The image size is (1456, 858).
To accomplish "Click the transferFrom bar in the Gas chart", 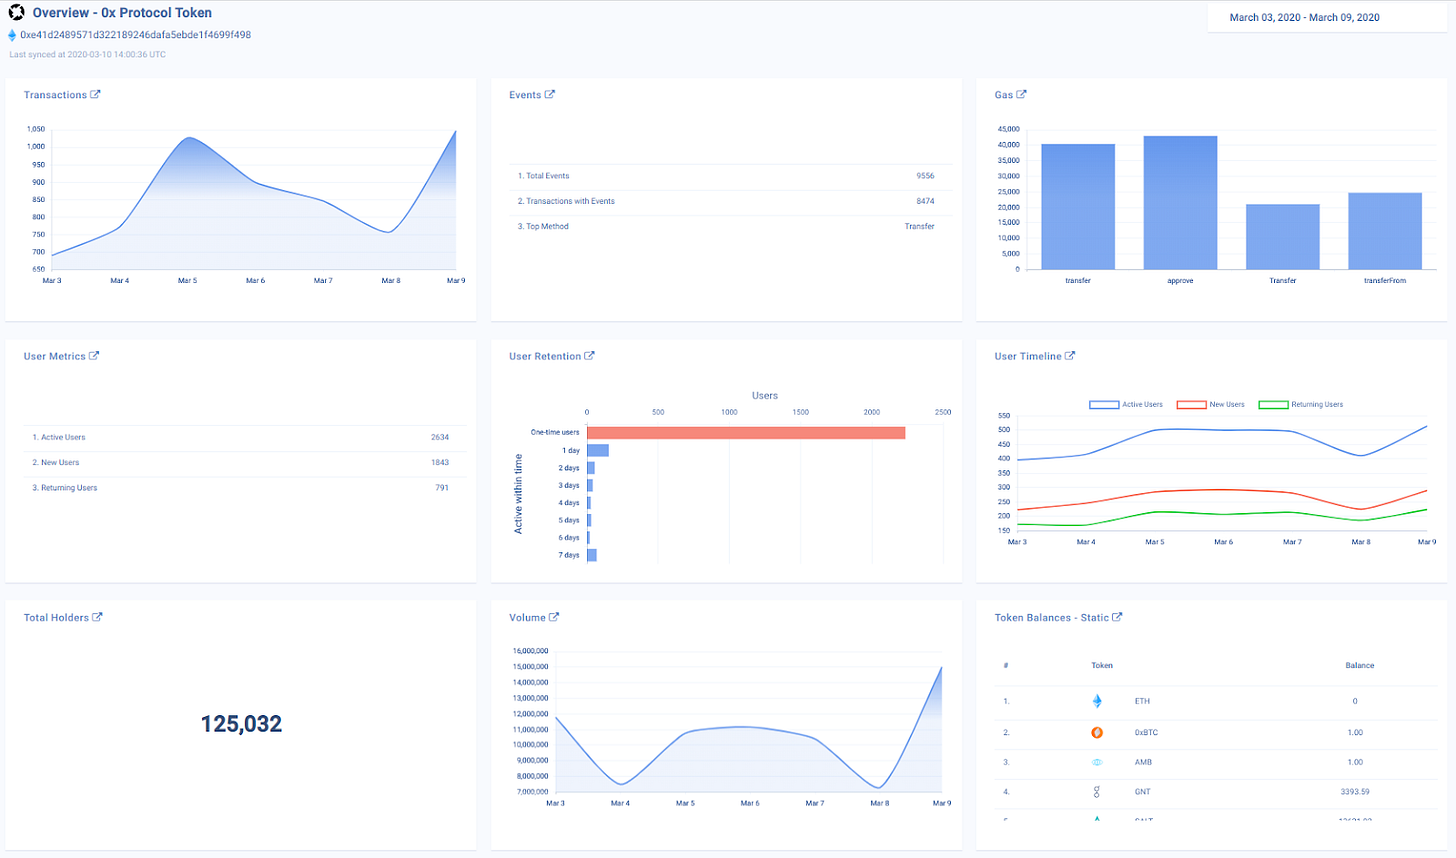I will point(1385,231).
